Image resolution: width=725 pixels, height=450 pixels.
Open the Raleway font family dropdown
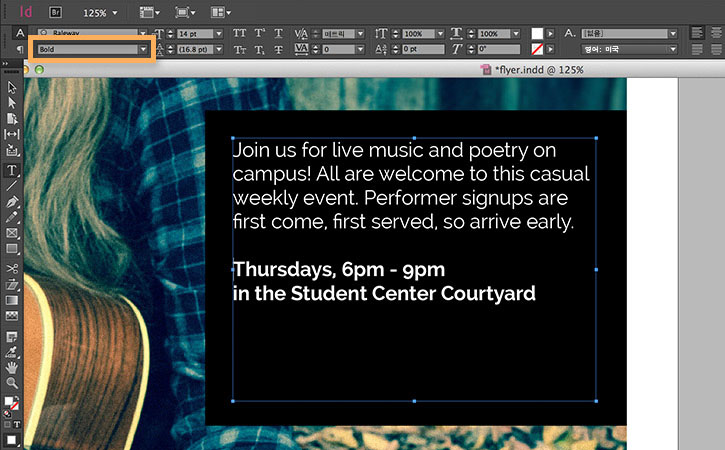(x=143, y=33)
